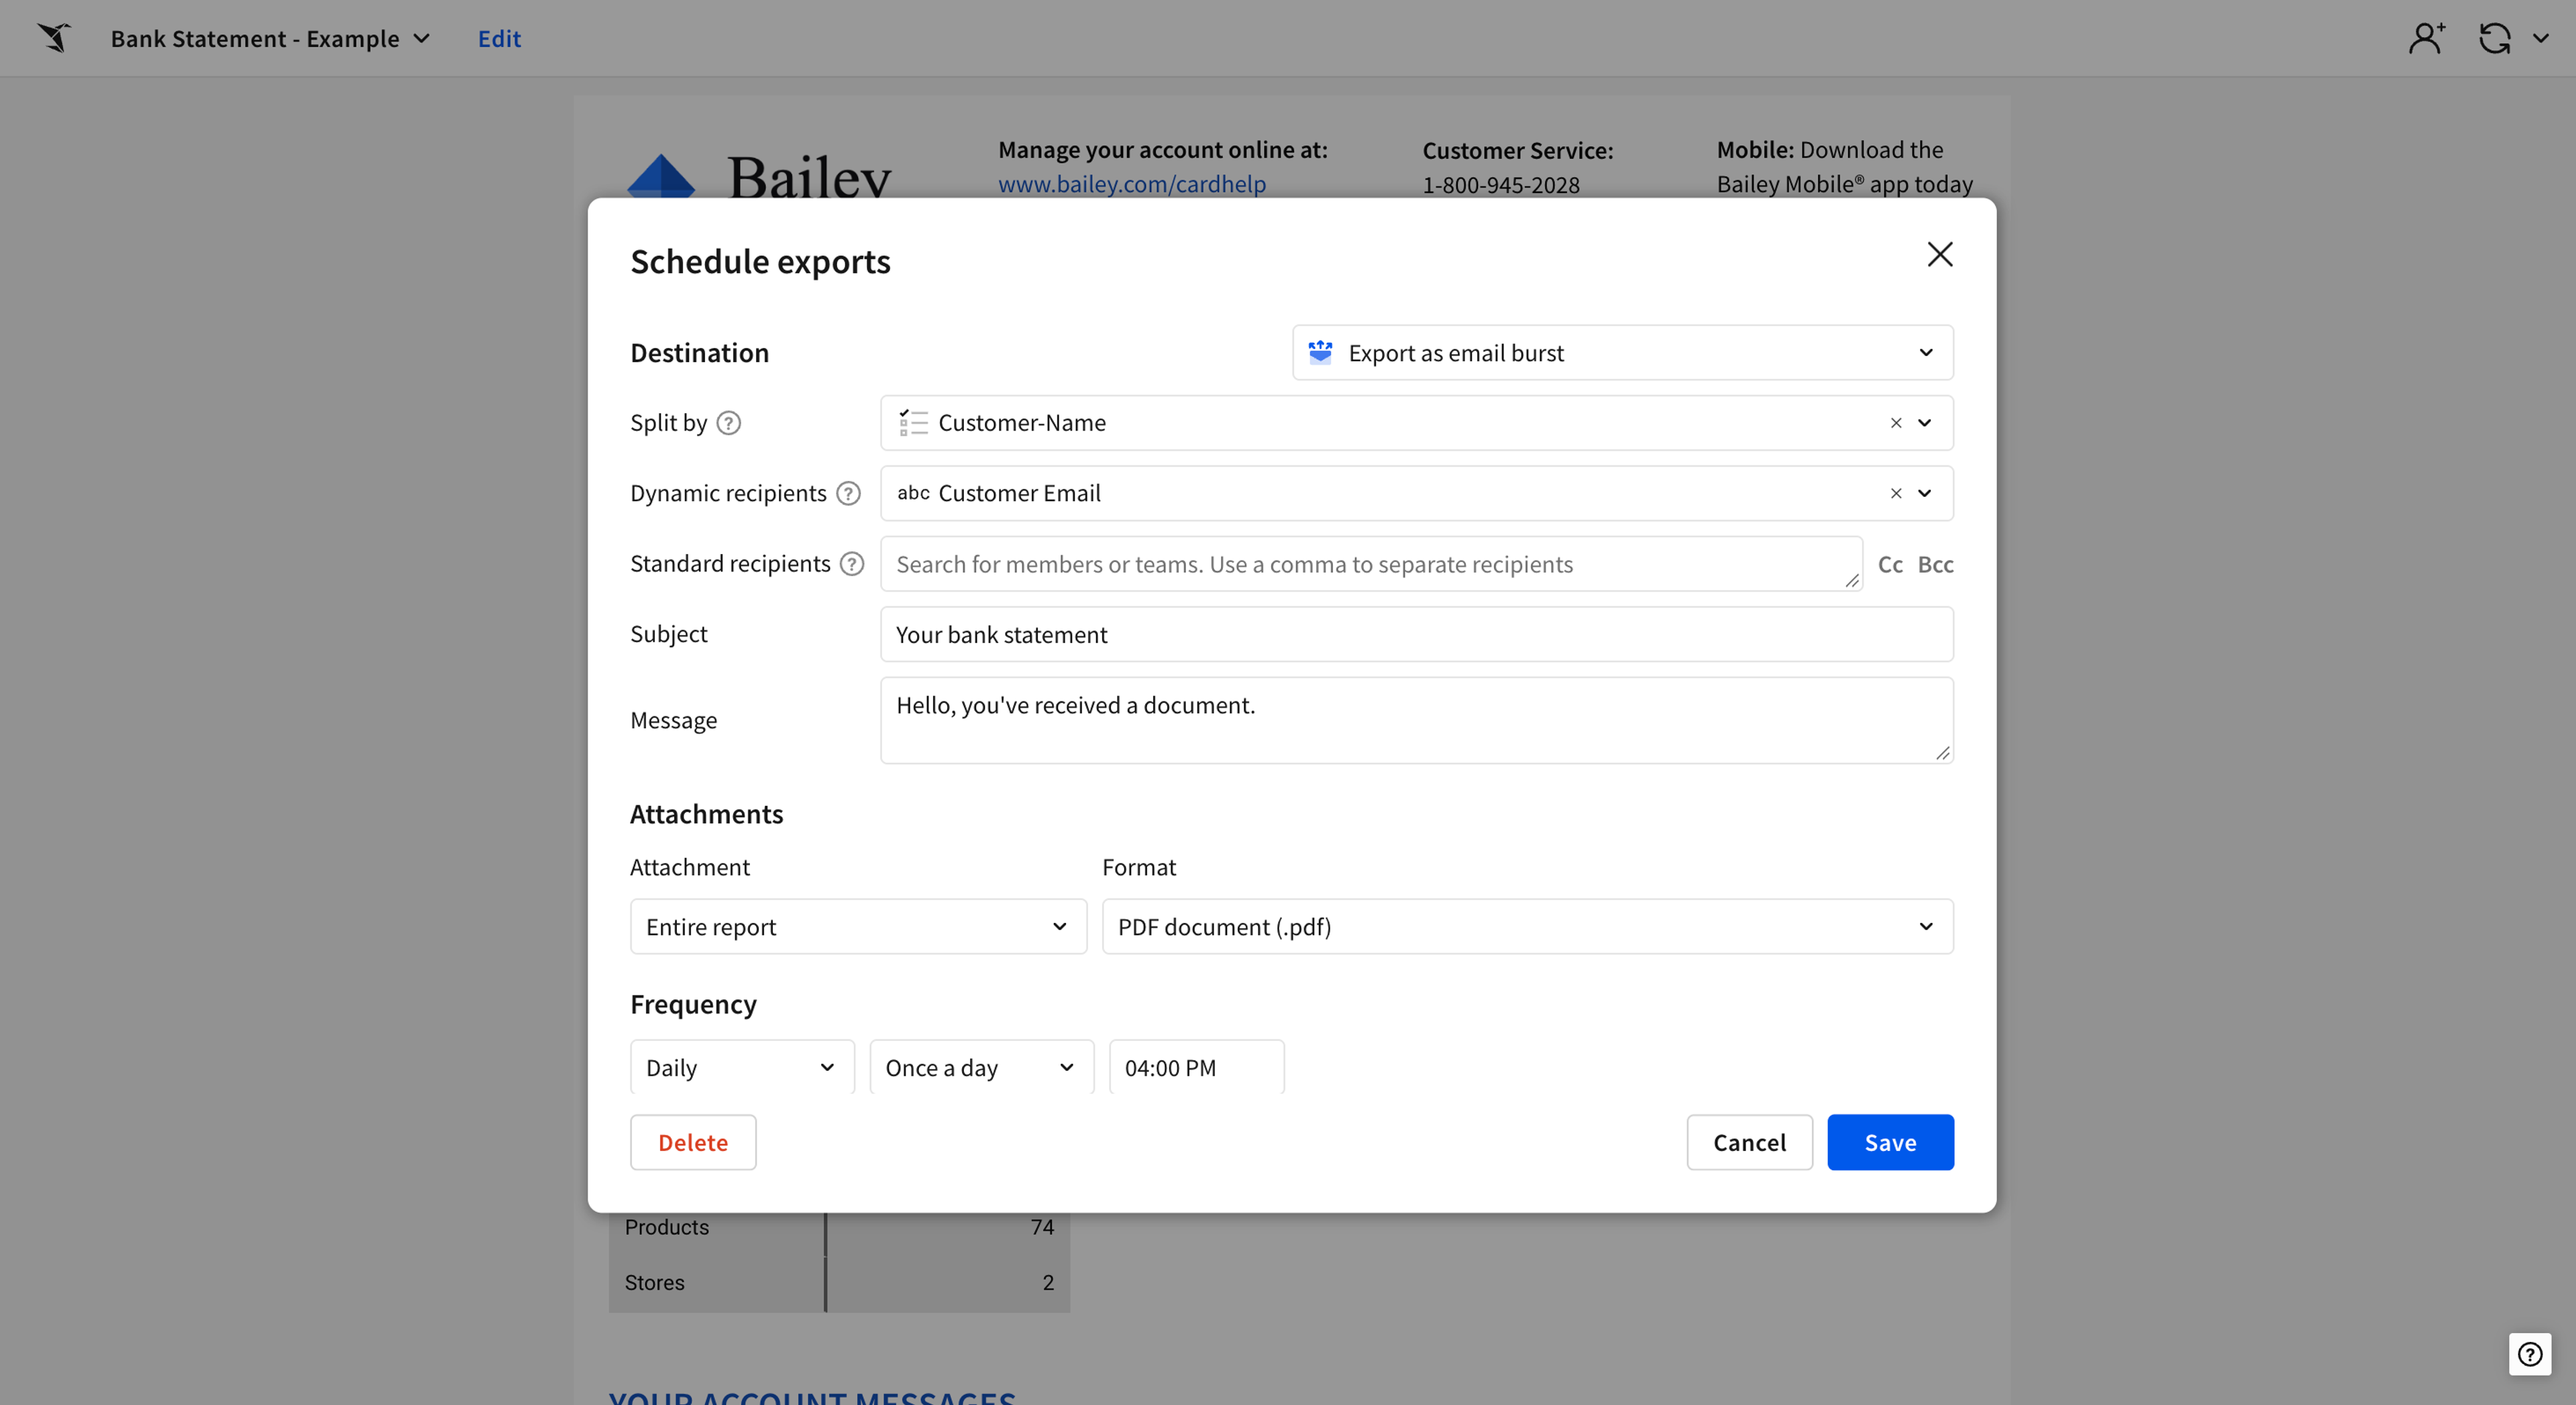This screenshot has width=2576, height=1405.
Task: Open the Format PDF document dropdown
Action: (x=1527, y=926)
